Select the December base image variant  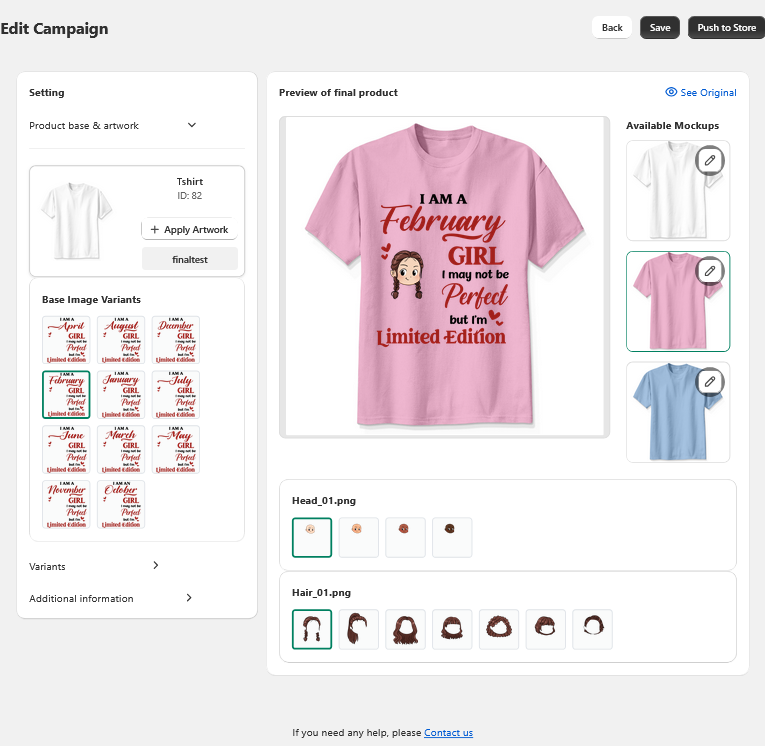coord(176,340)
